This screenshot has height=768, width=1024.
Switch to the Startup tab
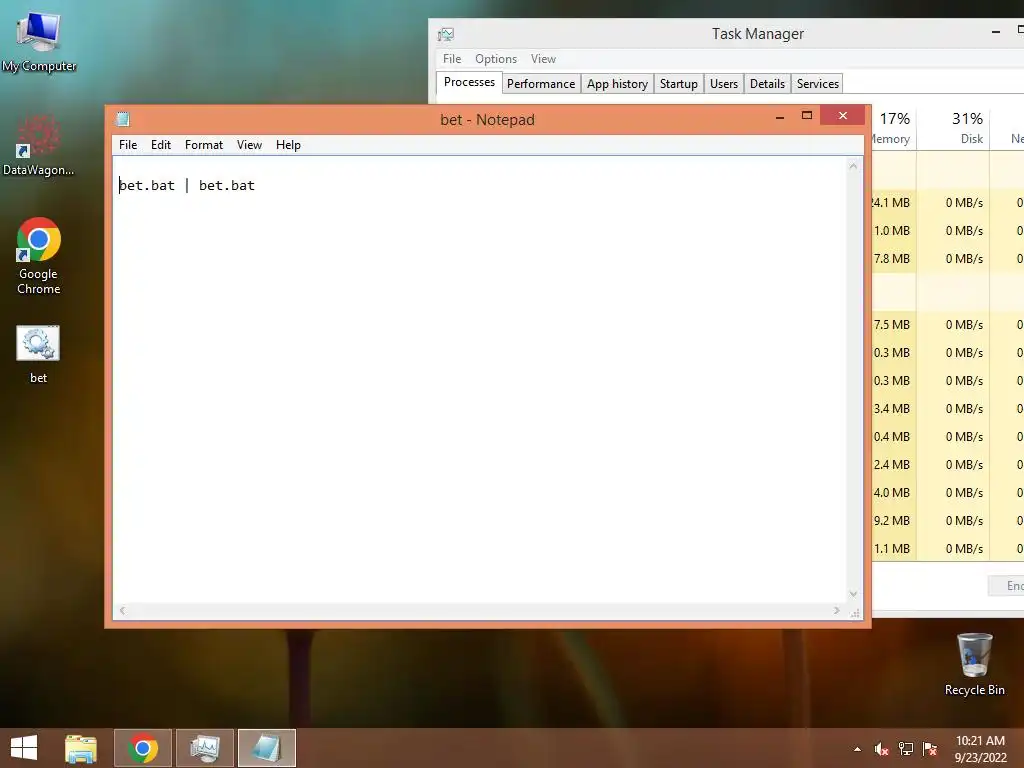pyautogui.click(x=679, y=84)
